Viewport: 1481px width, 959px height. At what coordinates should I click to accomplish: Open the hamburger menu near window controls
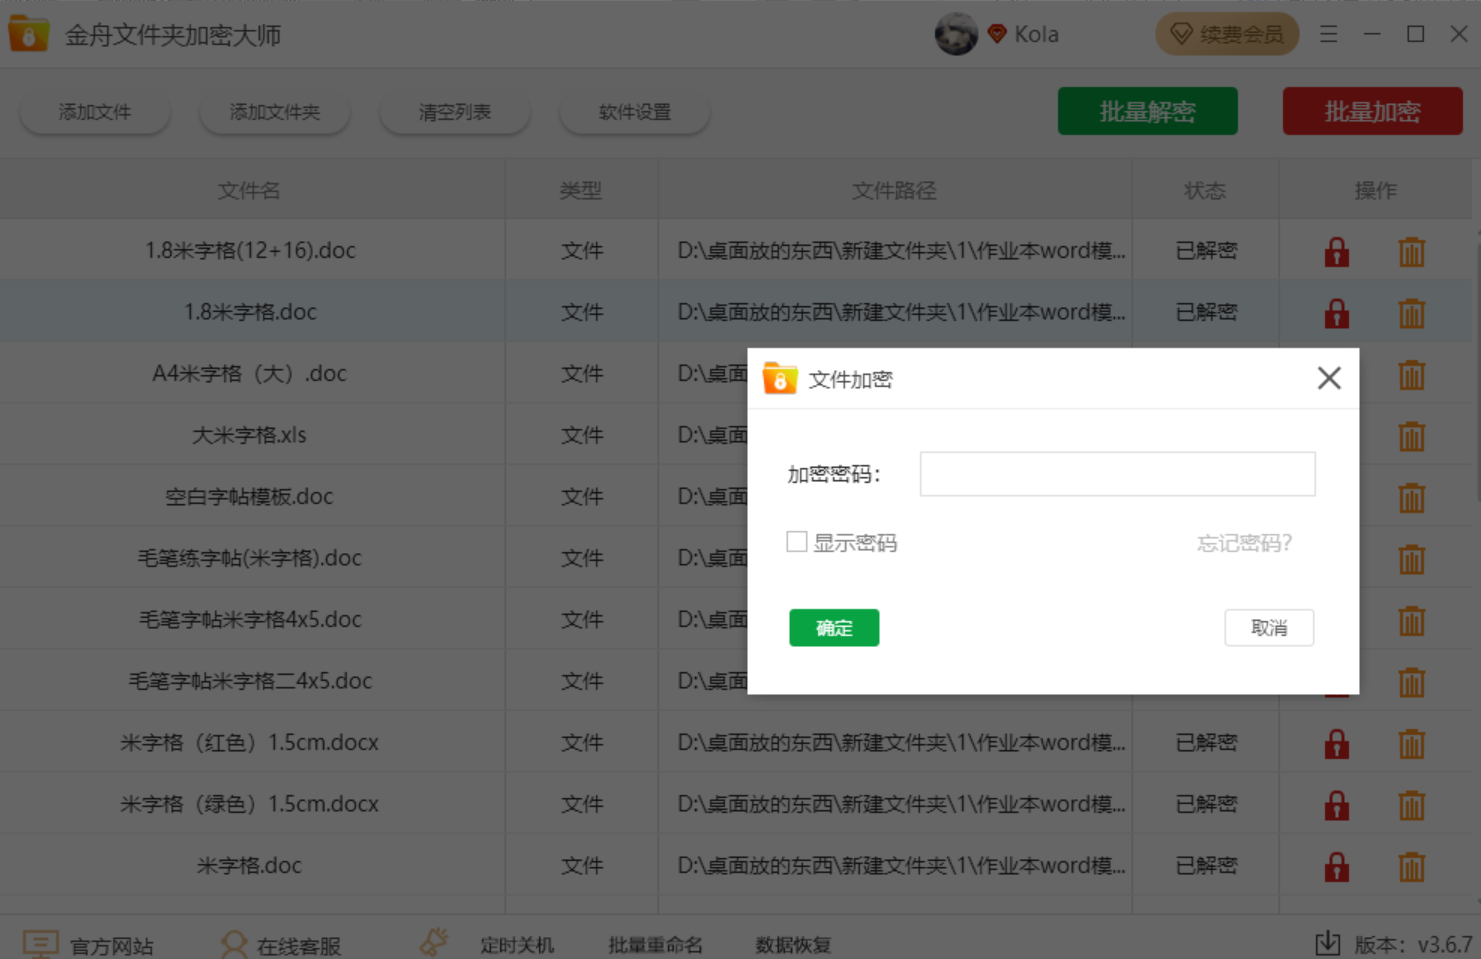pyautogui.click(x=1328, y=33)
